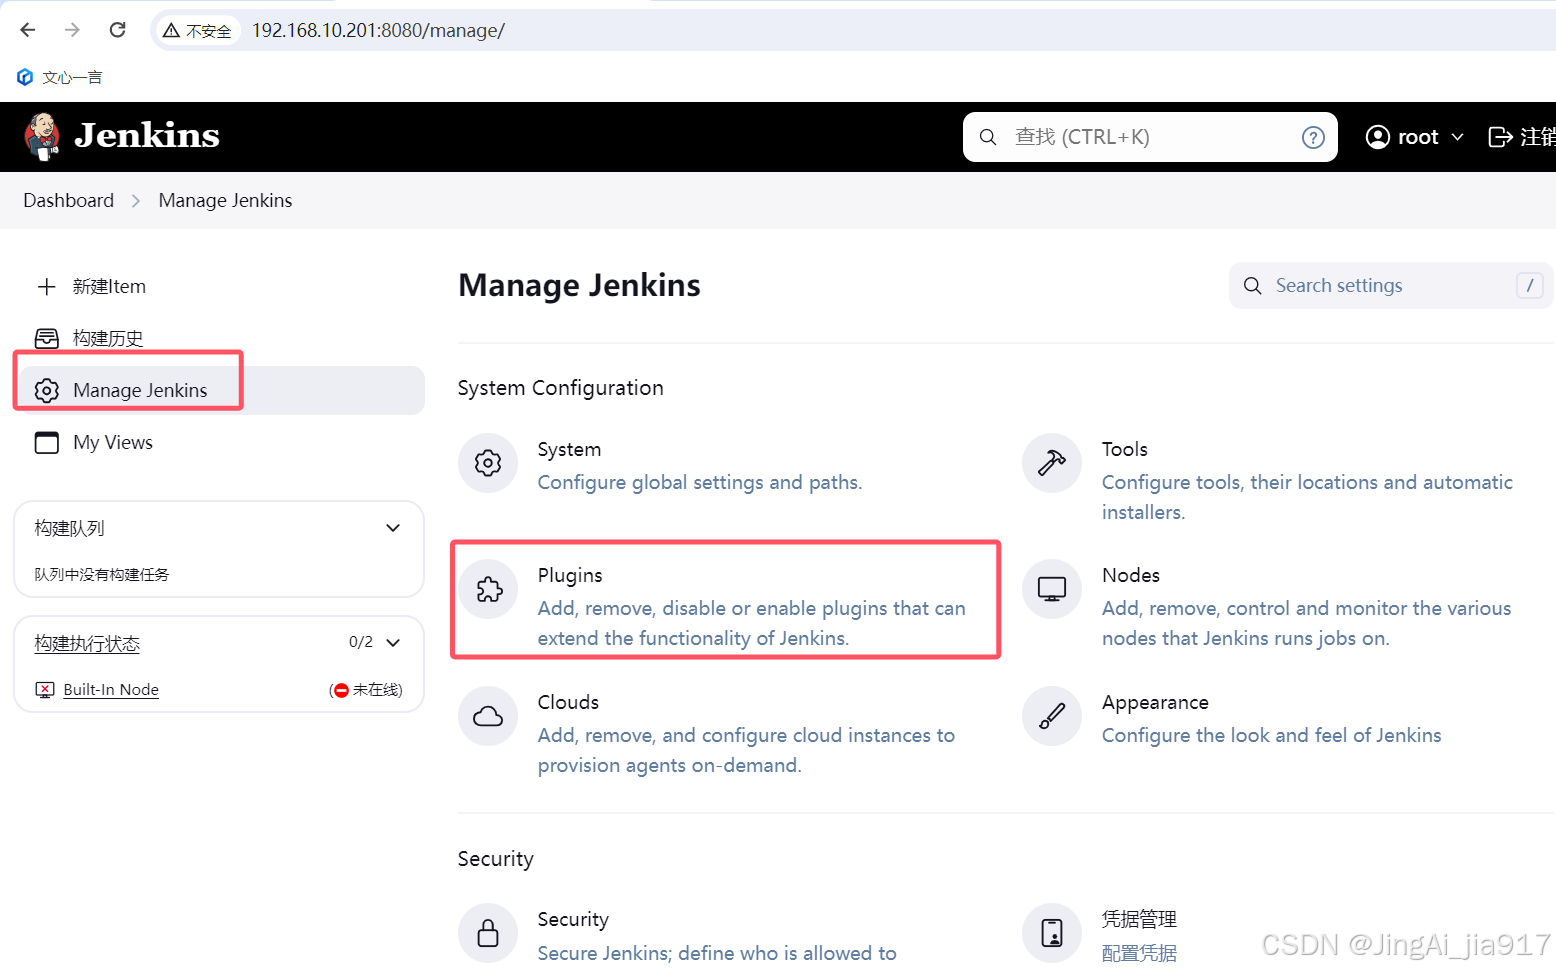Click the Nodes monitor icon
The image size is (1556, 972).
1052,589
